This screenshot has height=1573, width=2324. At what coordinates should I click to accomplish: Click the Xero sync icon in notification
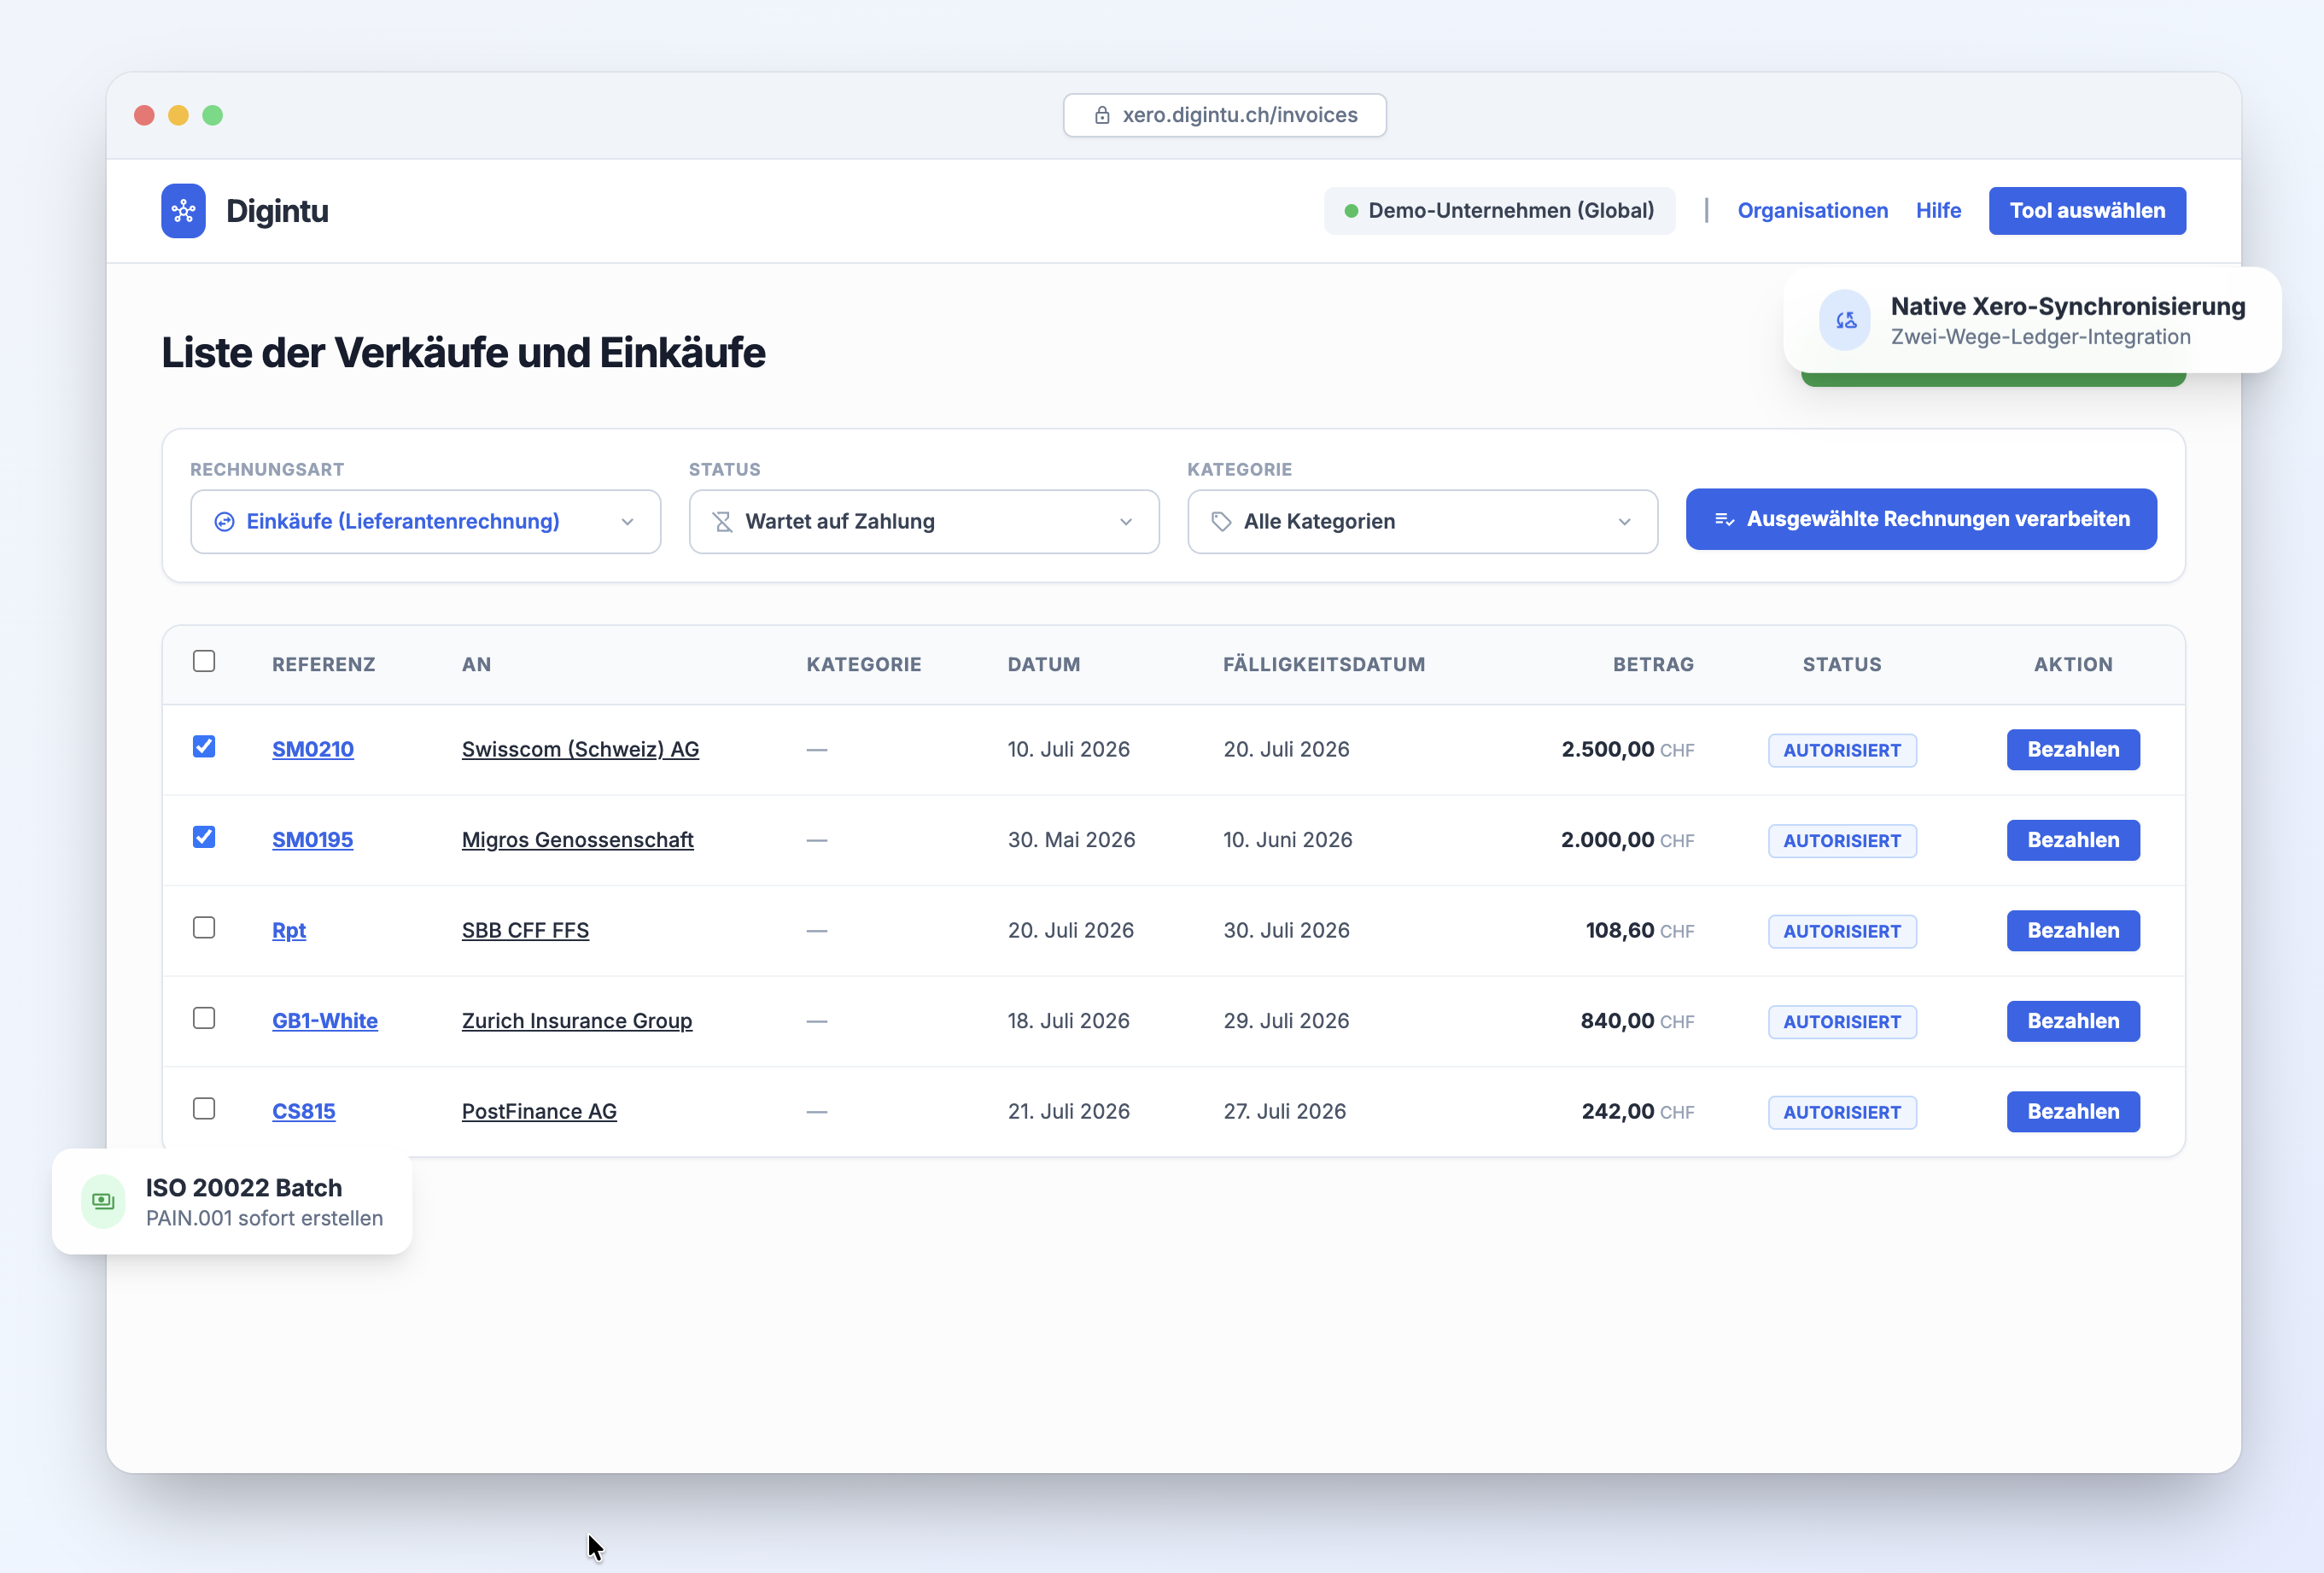pos(1845,320)
